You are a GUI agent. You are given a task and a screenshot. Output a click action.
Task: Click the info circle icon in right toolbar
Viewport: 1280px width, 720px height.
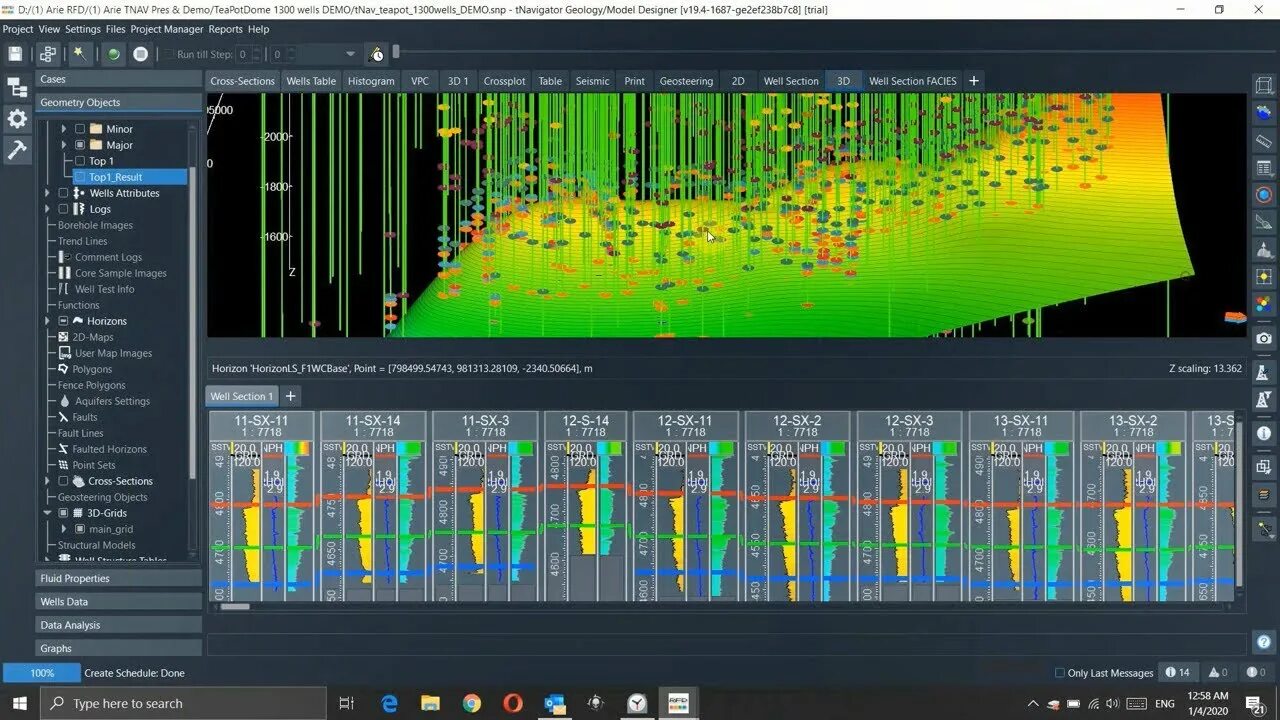point(1264,434)
